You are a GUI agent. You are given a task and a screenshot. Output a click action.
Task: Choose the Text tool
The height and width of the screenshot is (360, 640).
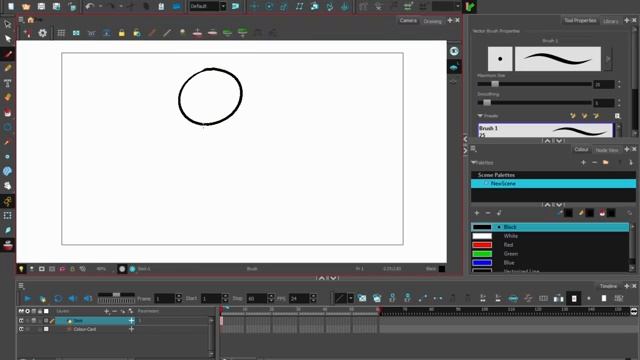click(x=8, y=83)
